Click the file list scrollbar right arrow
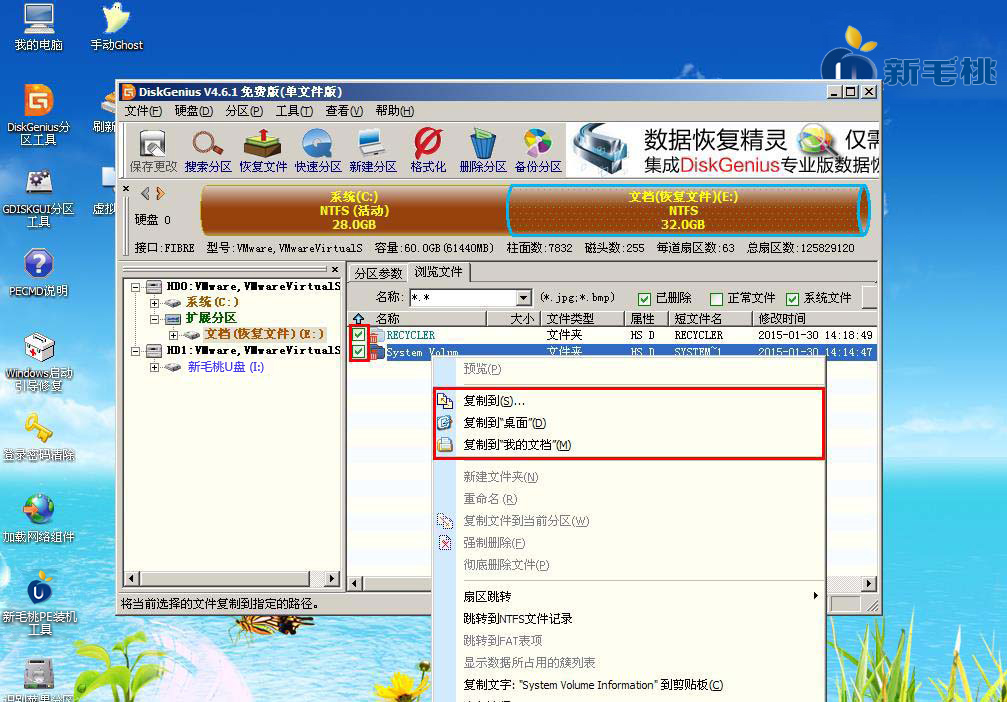Viewport: 1007px width, 702px height. coord(868,583)
